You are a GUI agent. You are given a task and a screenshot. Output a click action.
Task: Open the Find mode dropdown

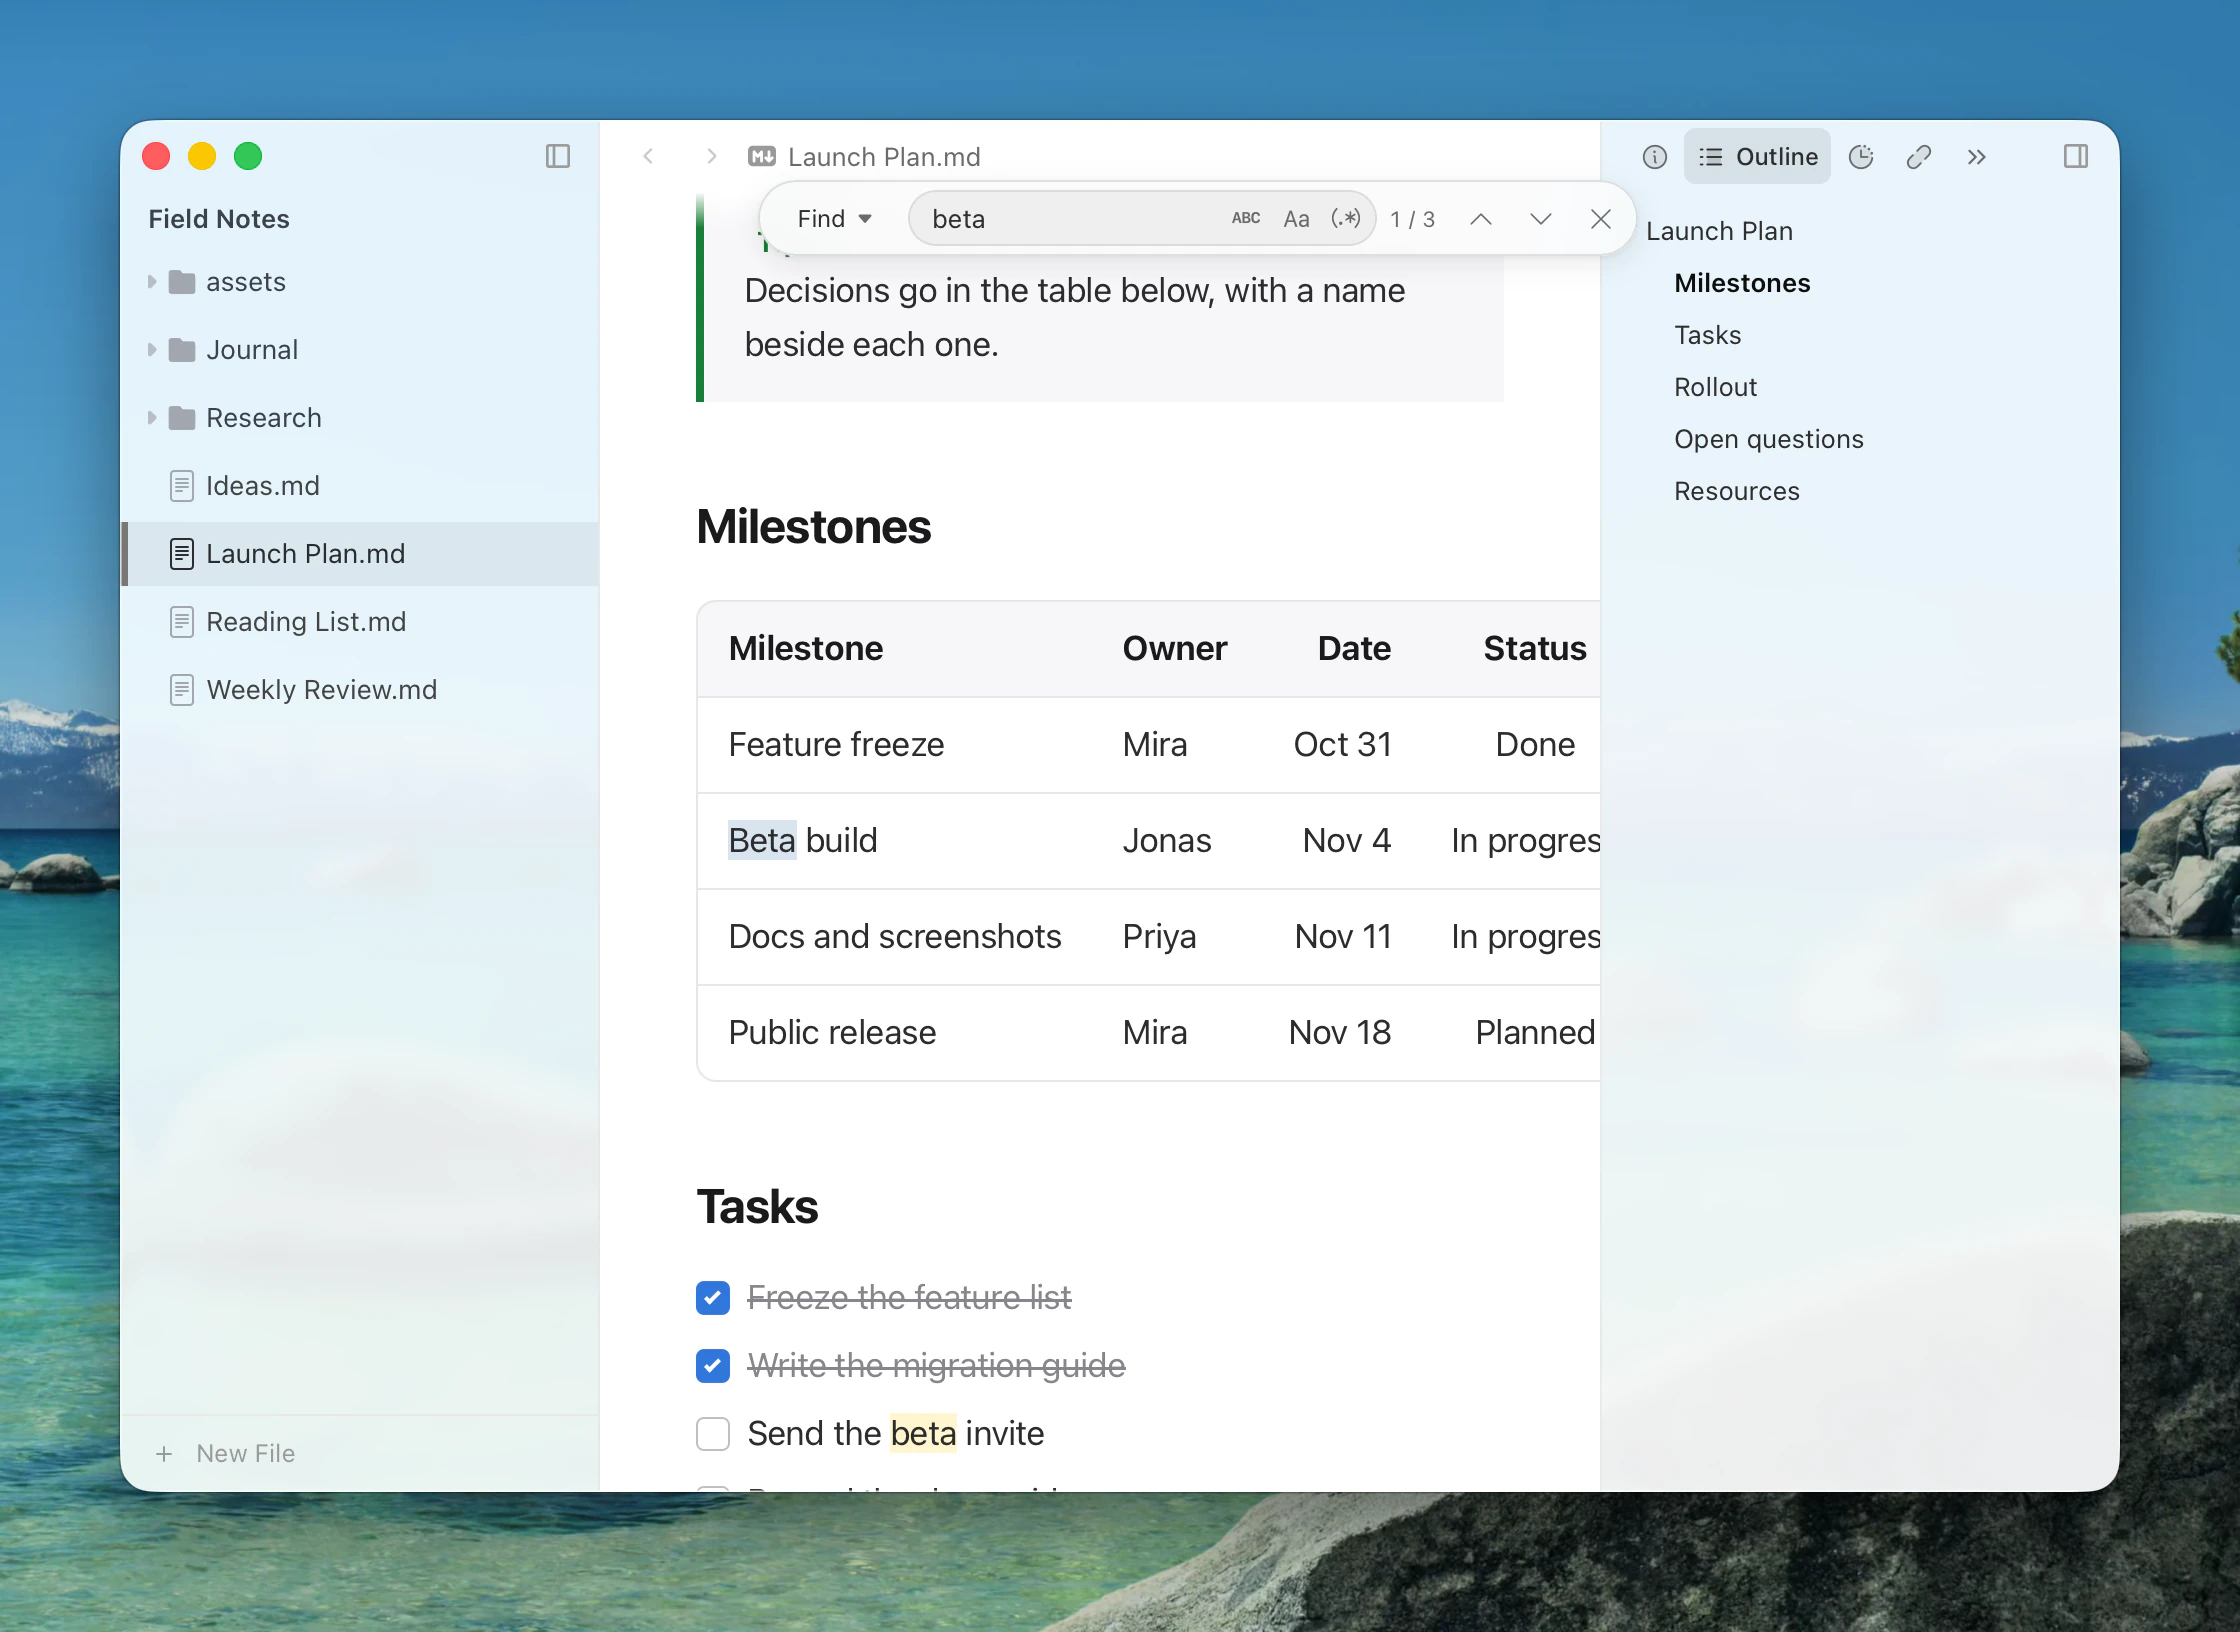pos(834,219)
